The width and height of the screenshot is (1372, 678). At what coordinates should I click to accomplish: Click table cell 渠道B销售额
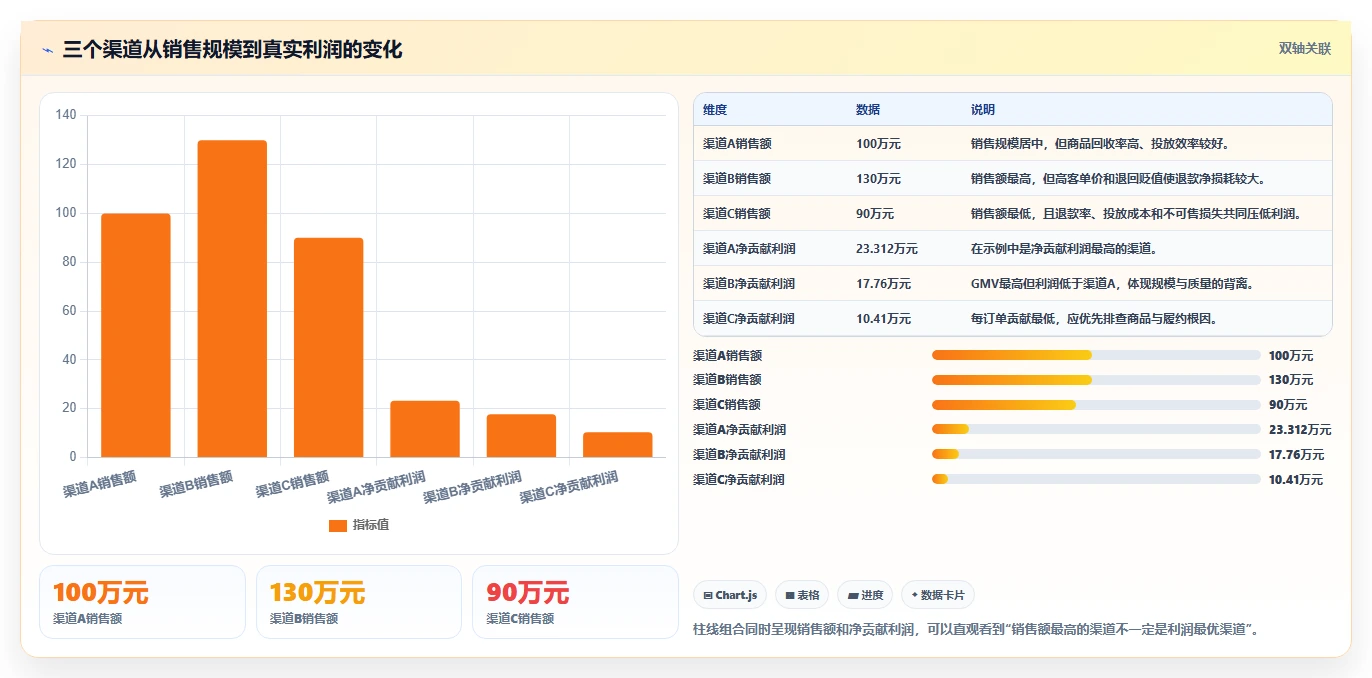point(737,179)
